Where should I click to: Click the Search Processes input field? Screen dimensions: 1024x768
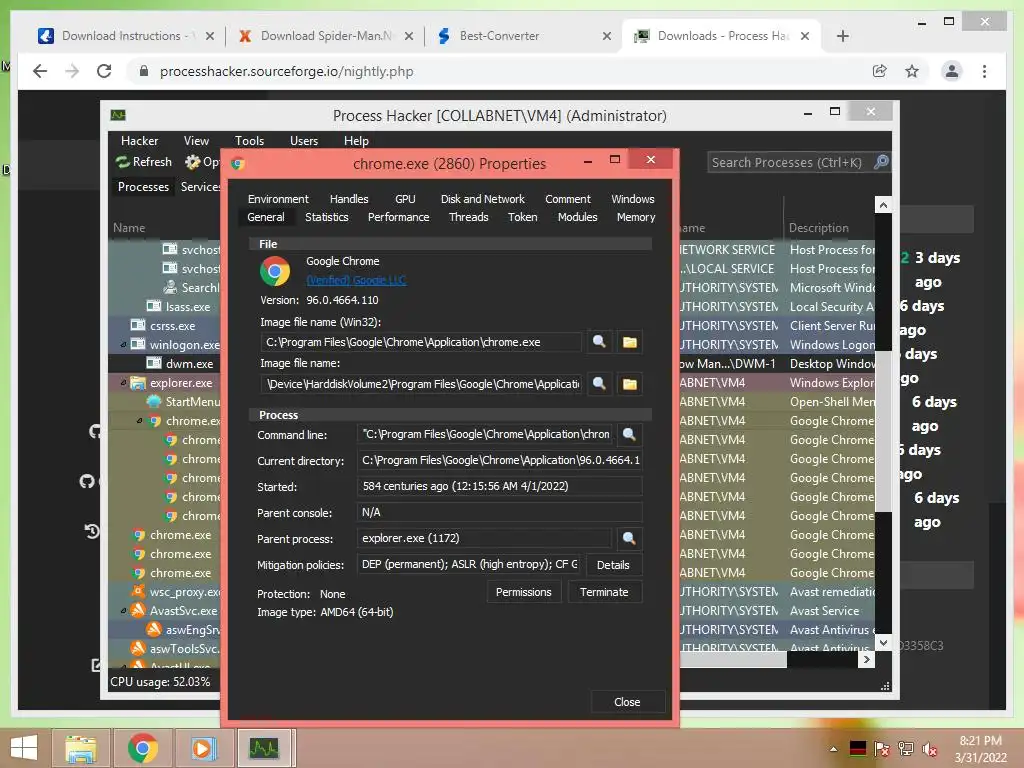click(786, 163)
